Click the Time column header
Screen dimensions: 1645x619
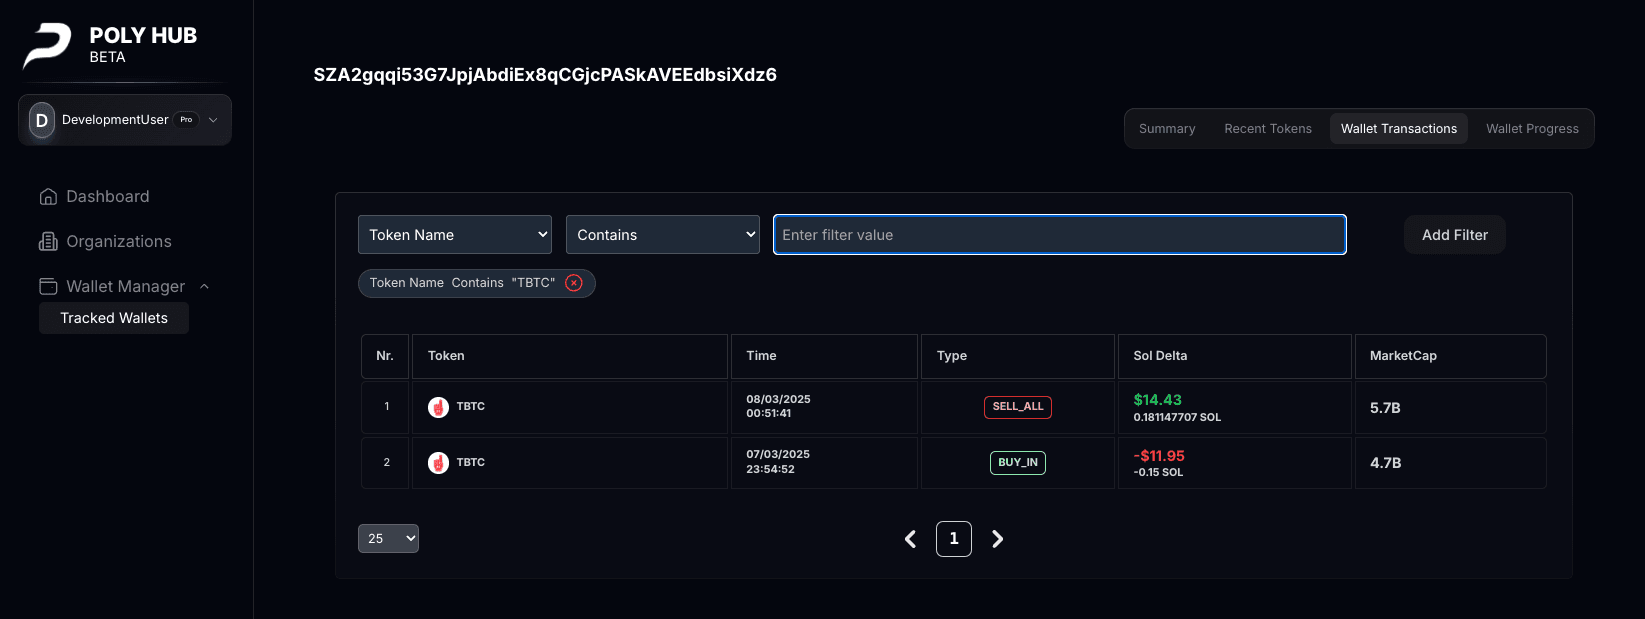coord(824,356)
